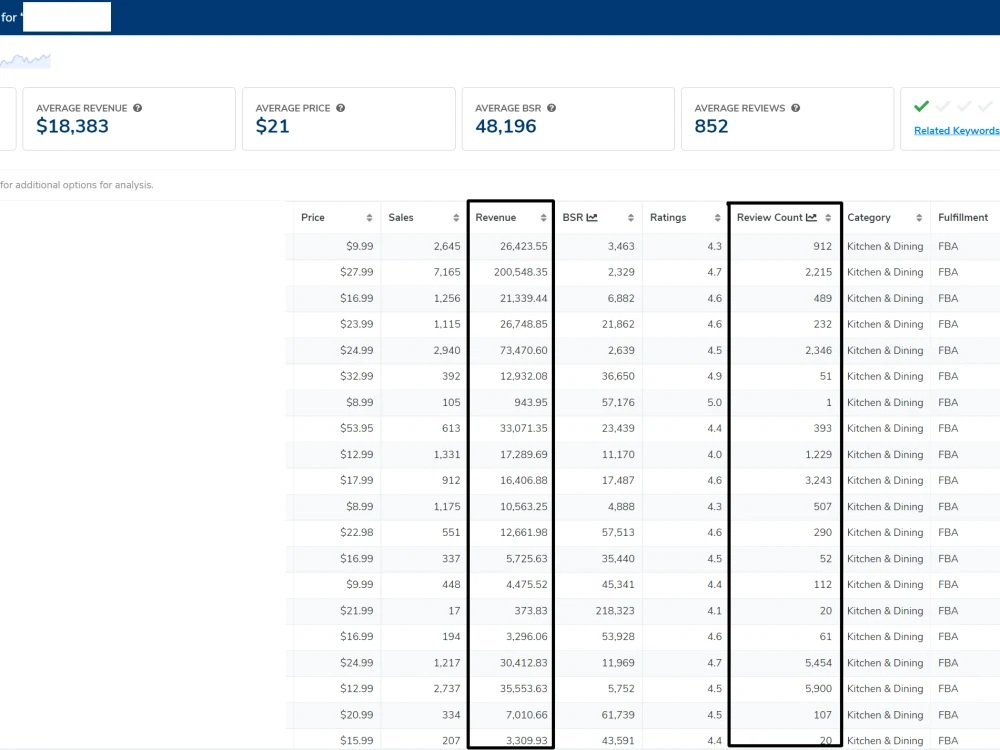Click the Revenue column header label
This screenshot has width=1000, height=750.
pyautogui.click(x=496, y=217)
